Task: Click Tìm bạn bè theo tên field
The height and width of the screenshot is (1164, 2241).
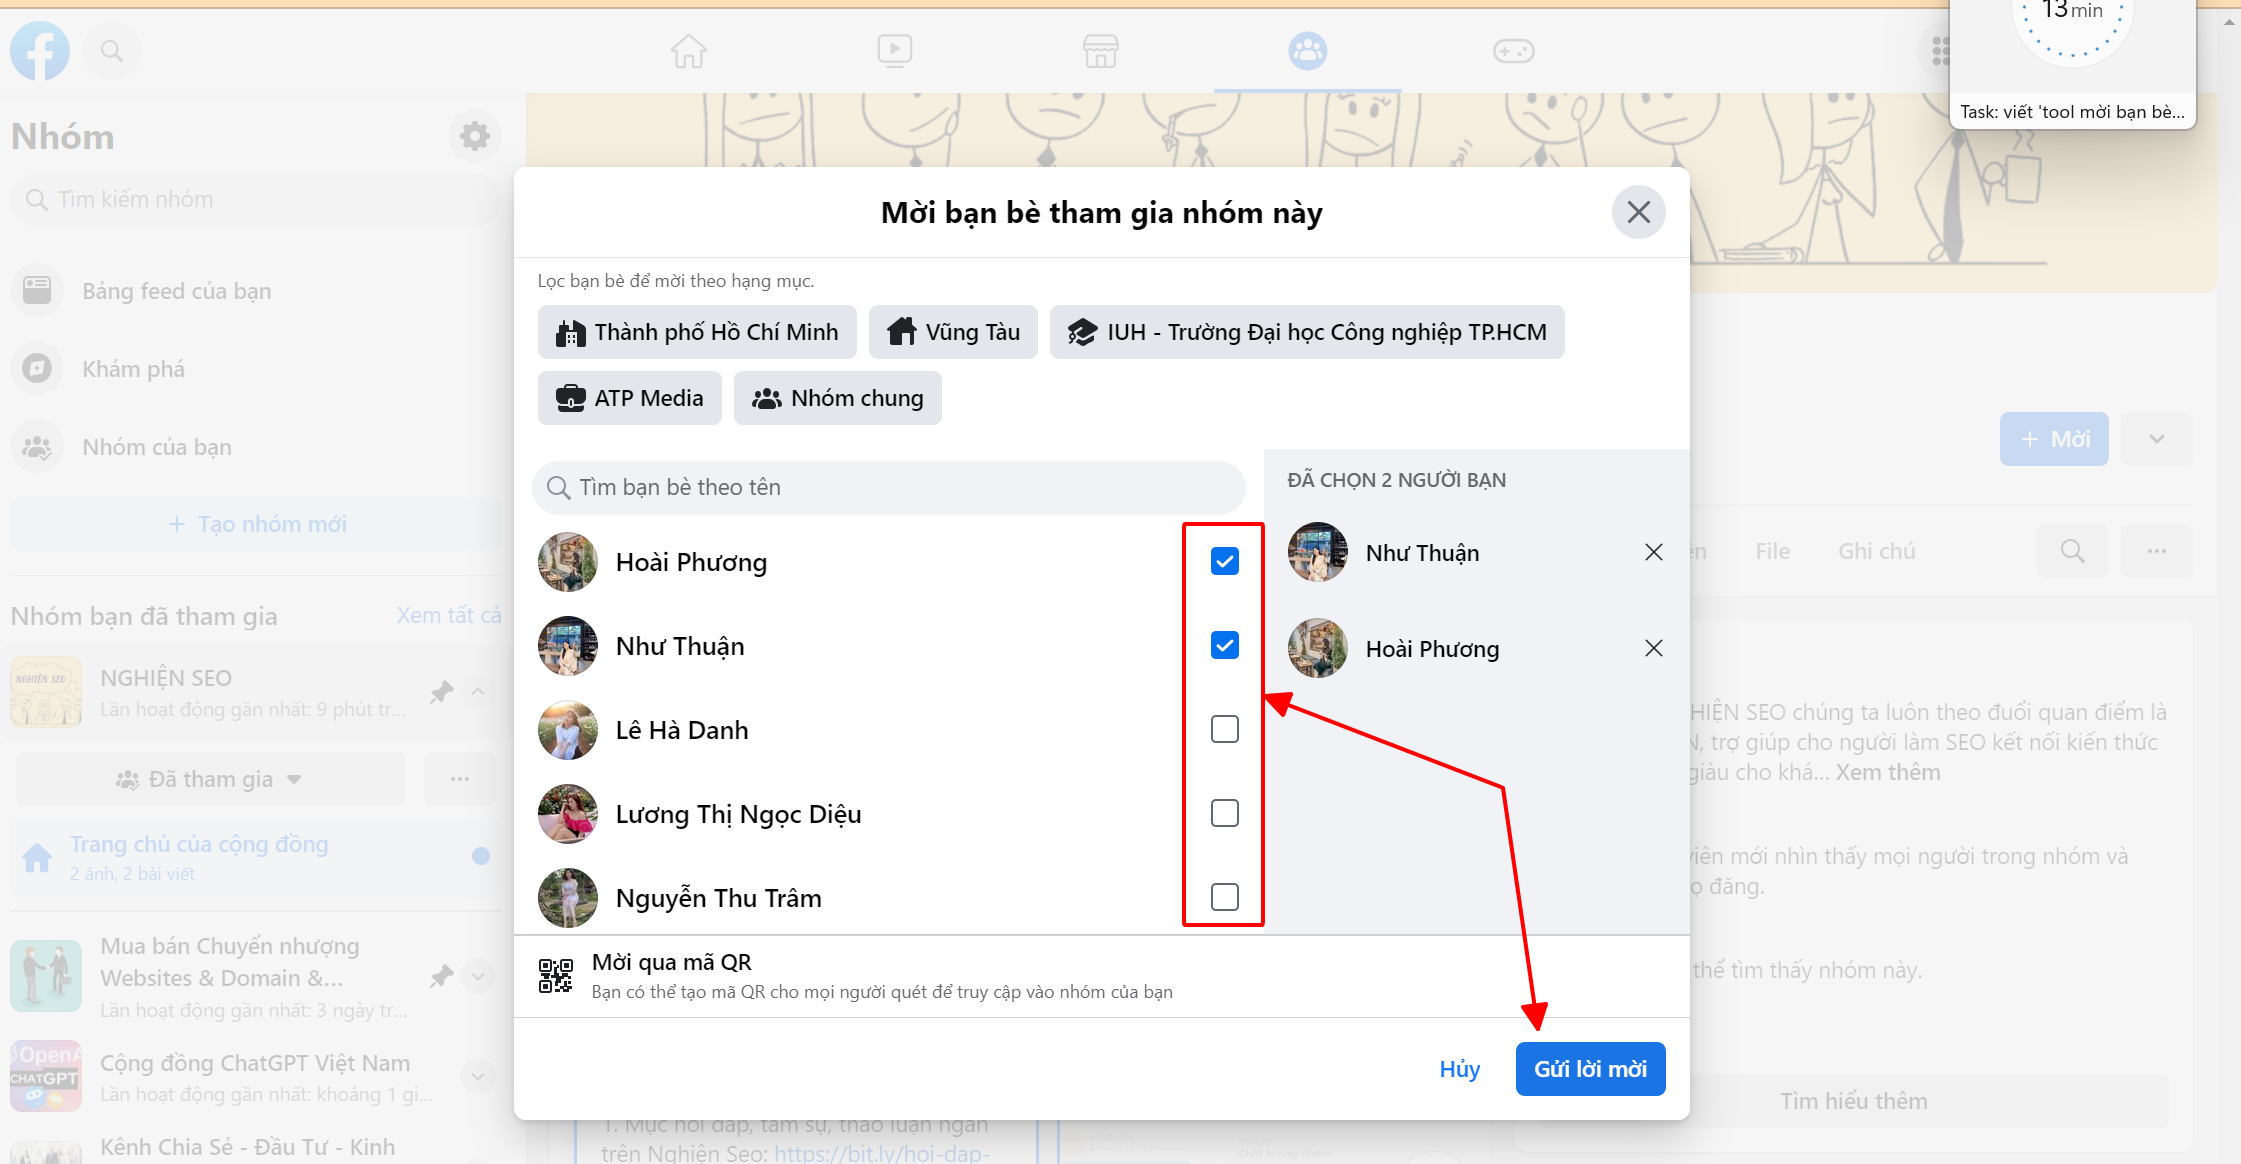Action: tap(889, 487)
